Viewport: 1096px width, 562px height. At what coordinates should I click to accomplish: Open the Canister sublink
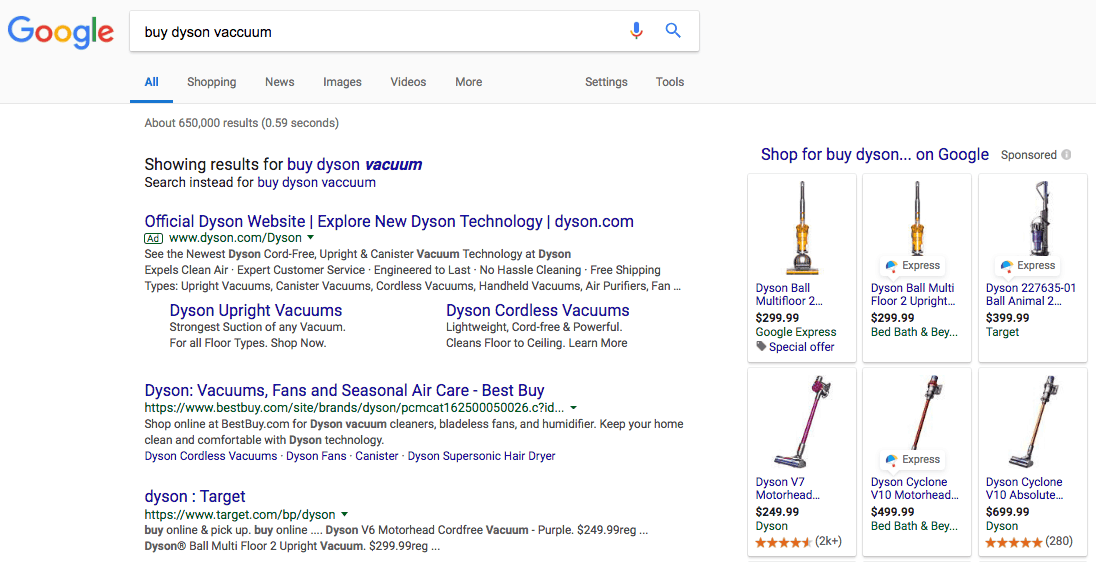coord(377,456)
